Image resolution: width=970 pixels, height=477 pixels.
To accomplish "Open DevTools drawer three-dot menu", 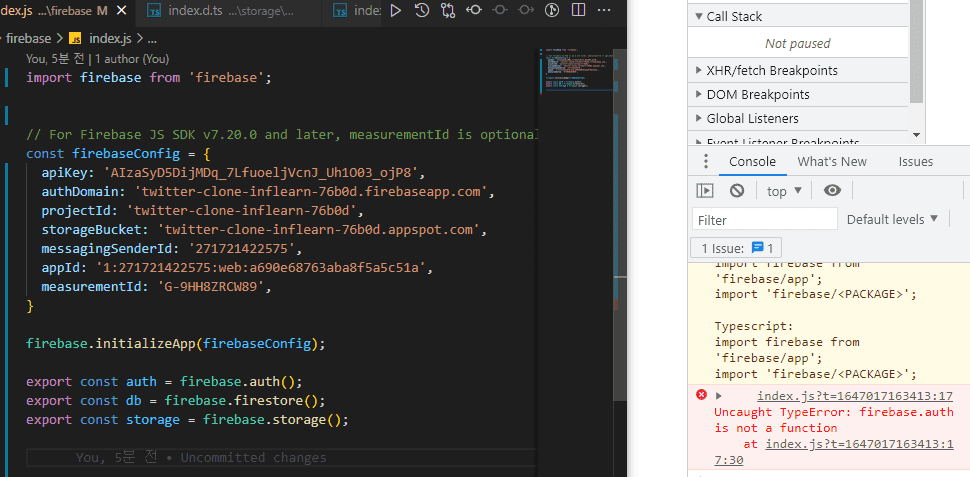I will pyautogui.click(x=705, y=162).
